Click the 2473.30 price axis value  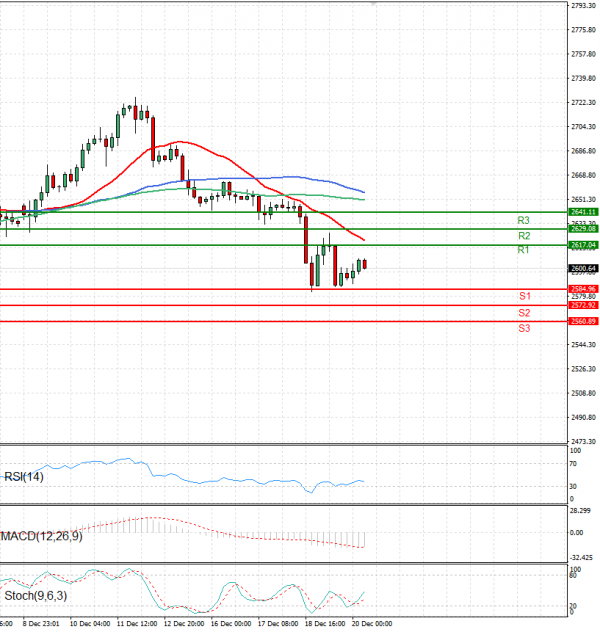click(x=583, y=442)
